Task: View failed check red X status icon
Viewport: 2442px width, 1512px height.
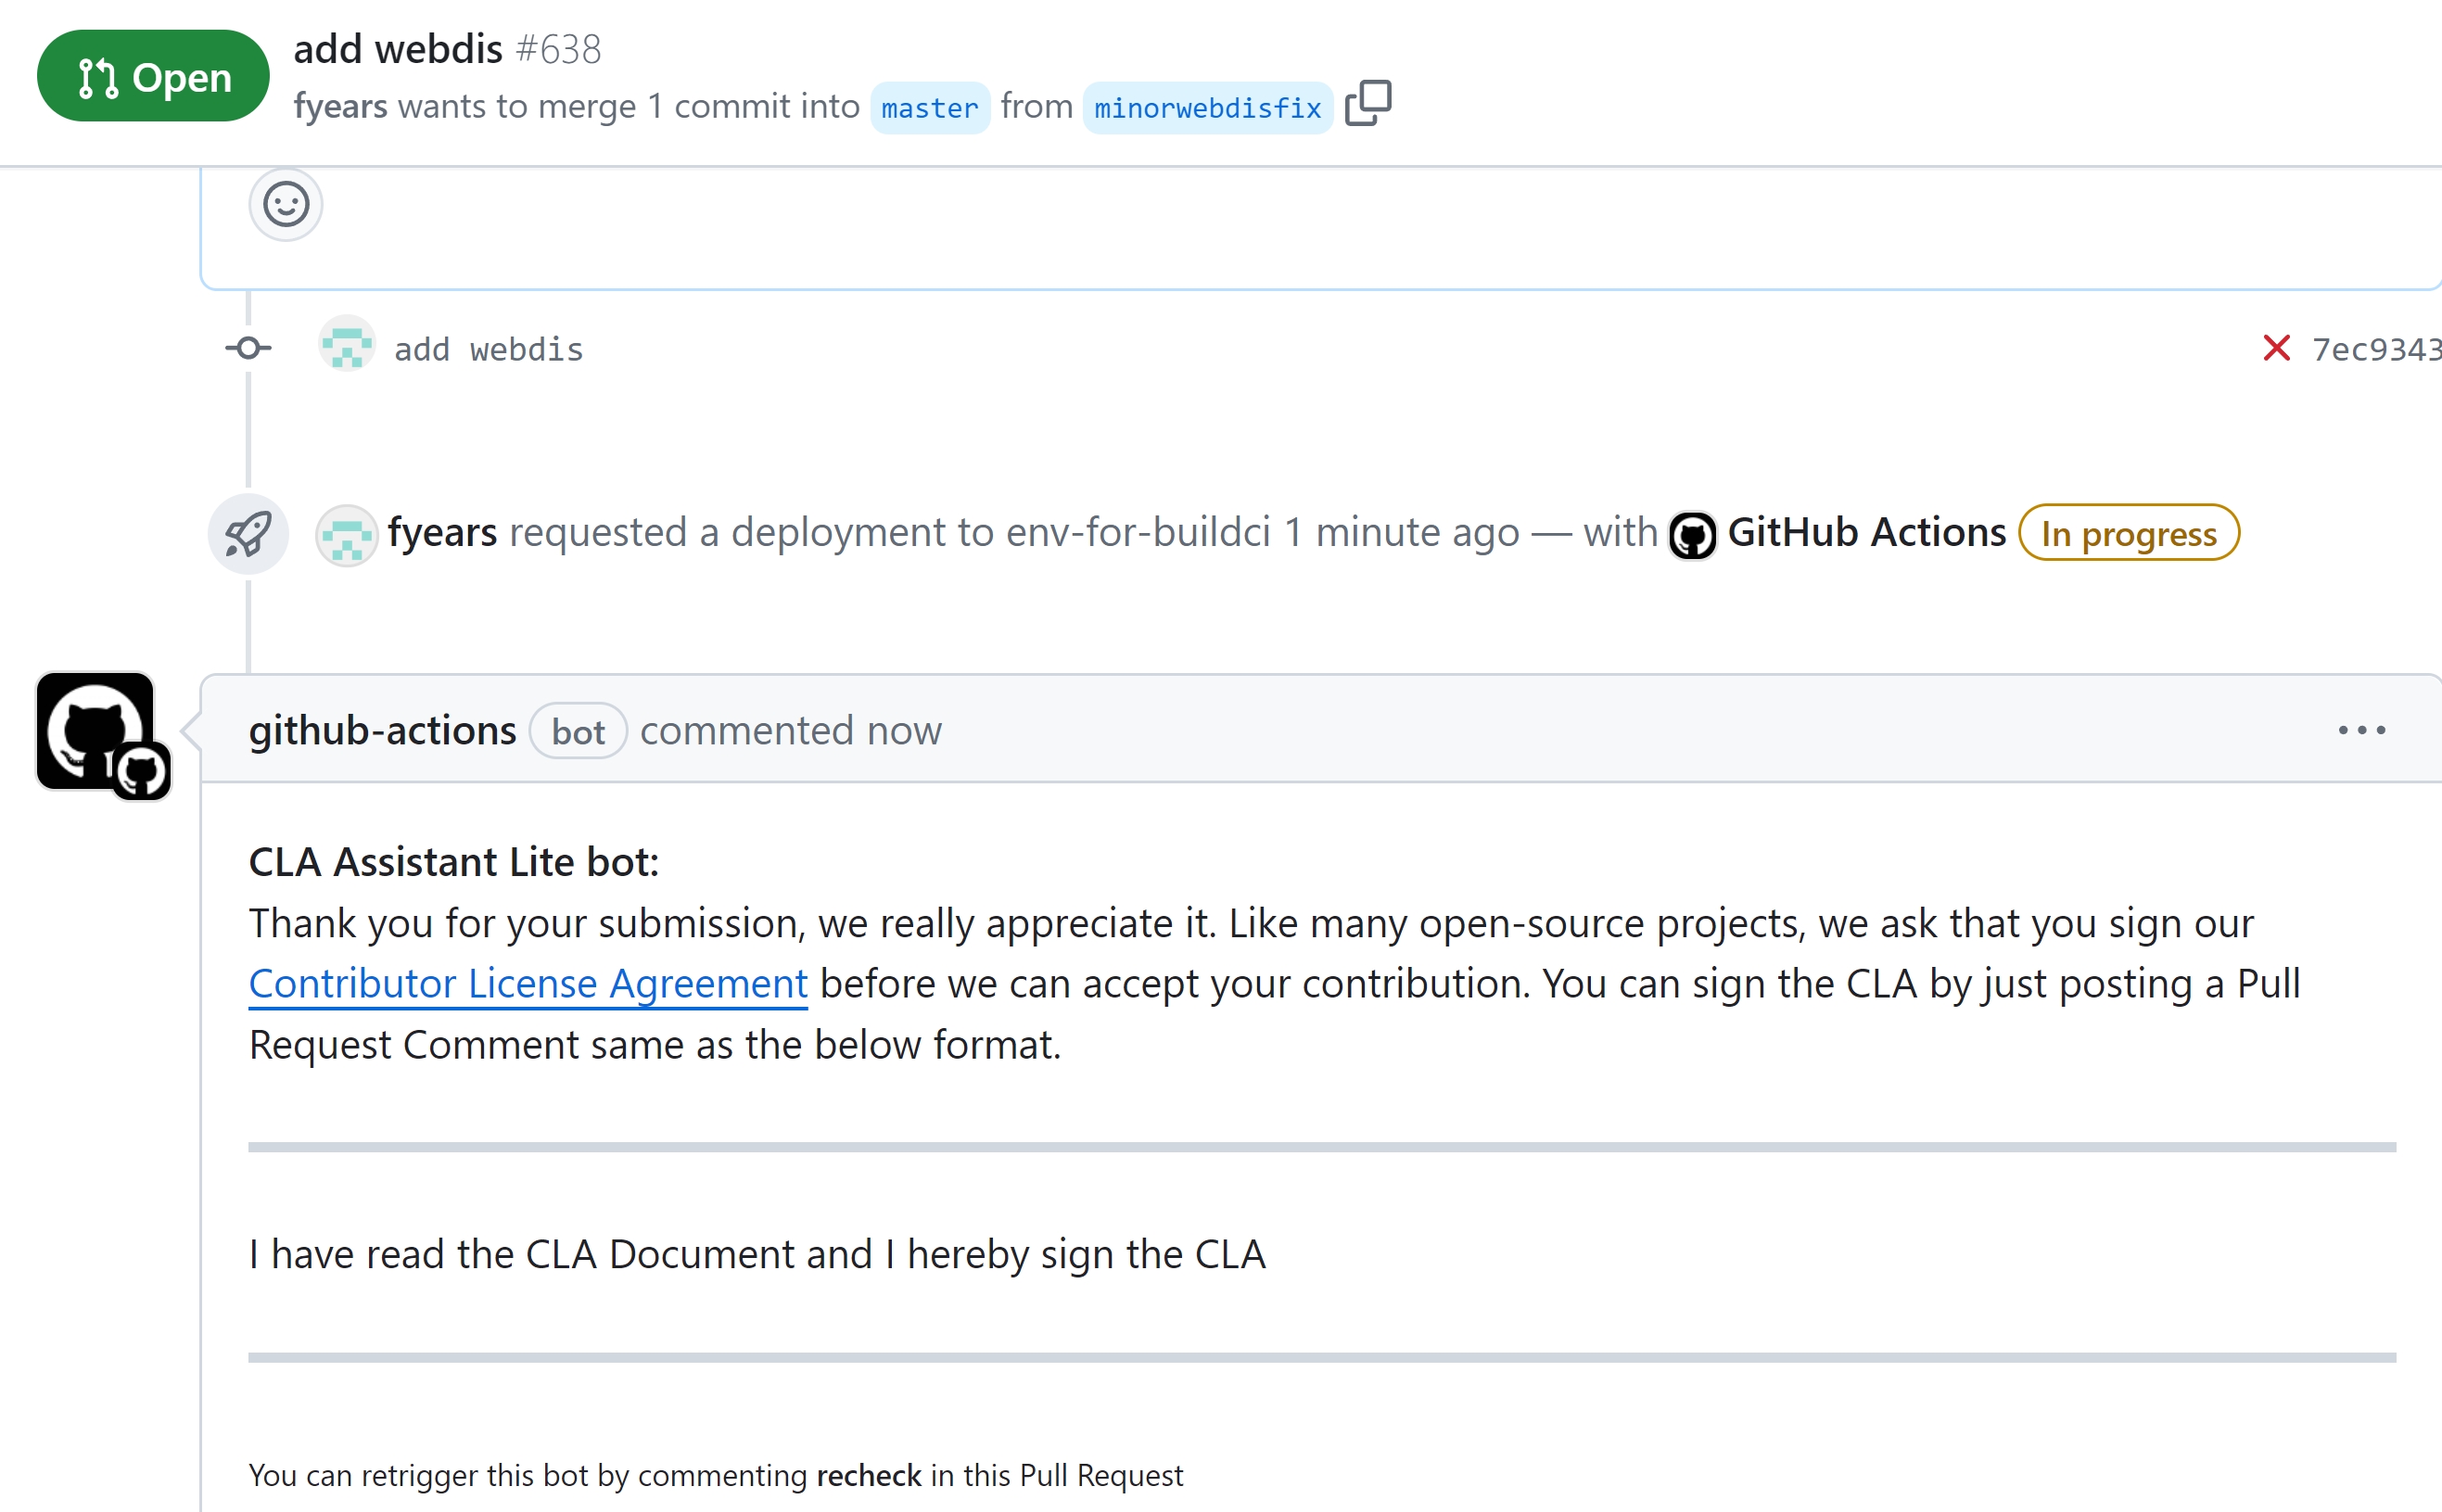Action: pyautogui.click(x=2276, y=348)
